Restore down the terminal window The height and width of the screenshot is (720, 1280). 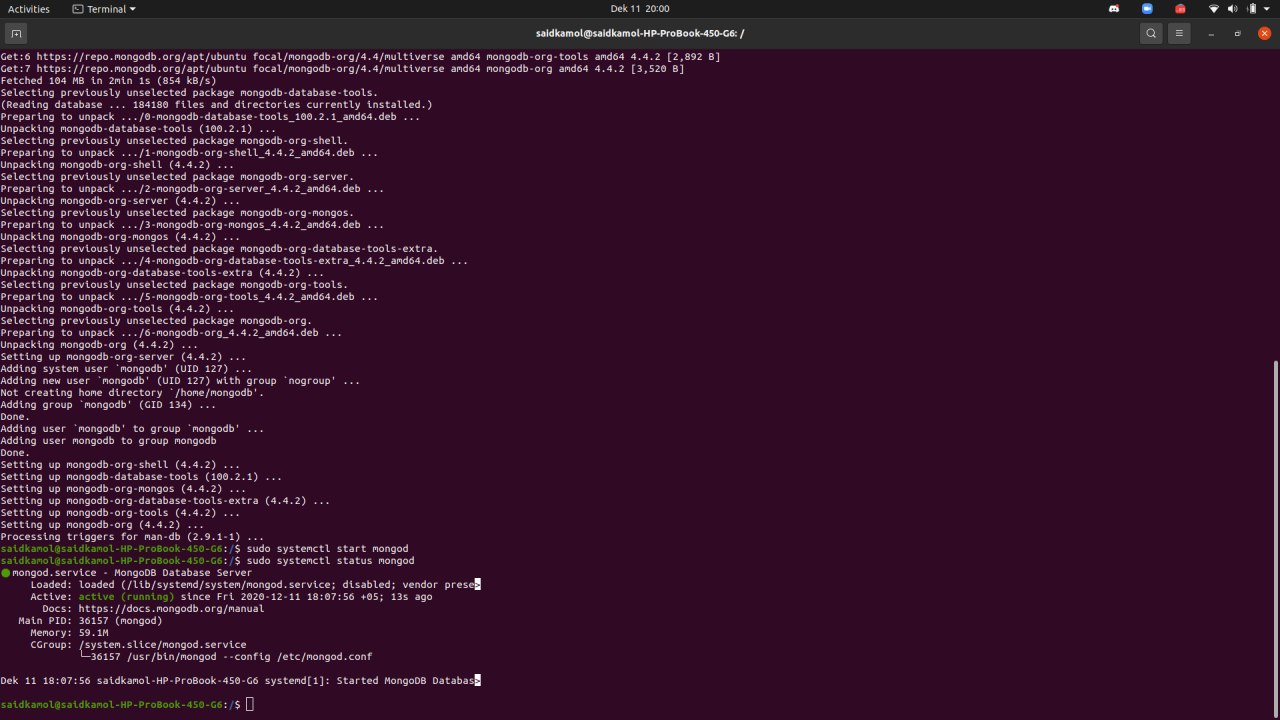[1237, 33]
